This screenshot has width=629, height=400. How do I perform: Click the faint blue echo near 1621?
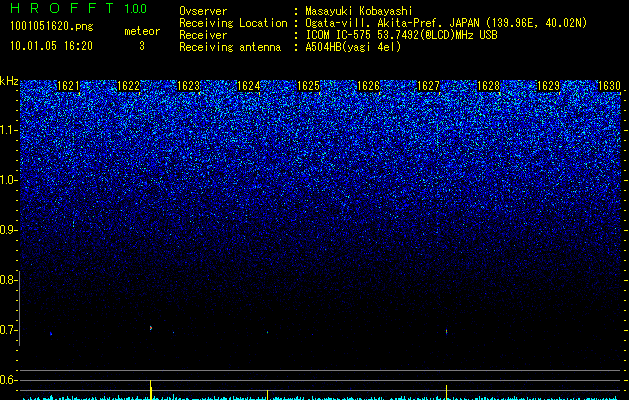coord(51,333)
